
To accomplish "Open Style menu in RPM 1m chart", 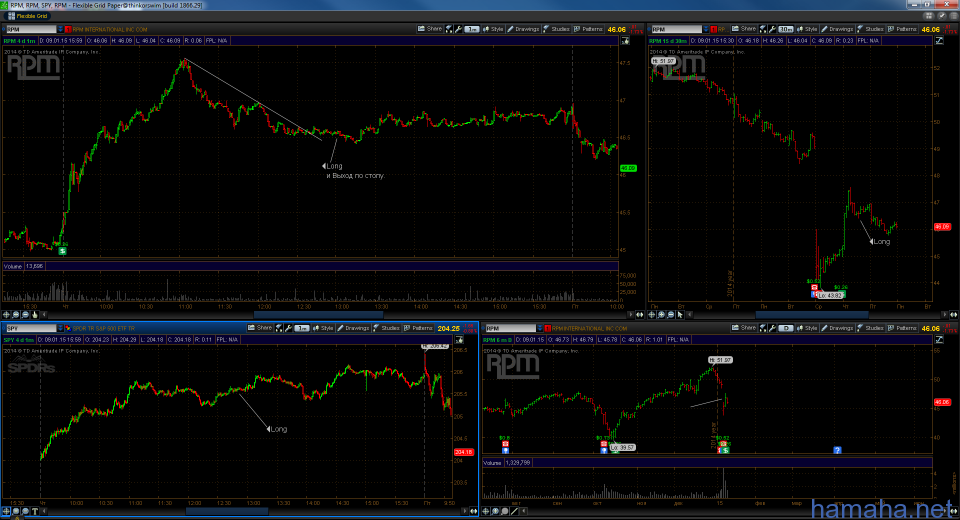I will 493,29.
